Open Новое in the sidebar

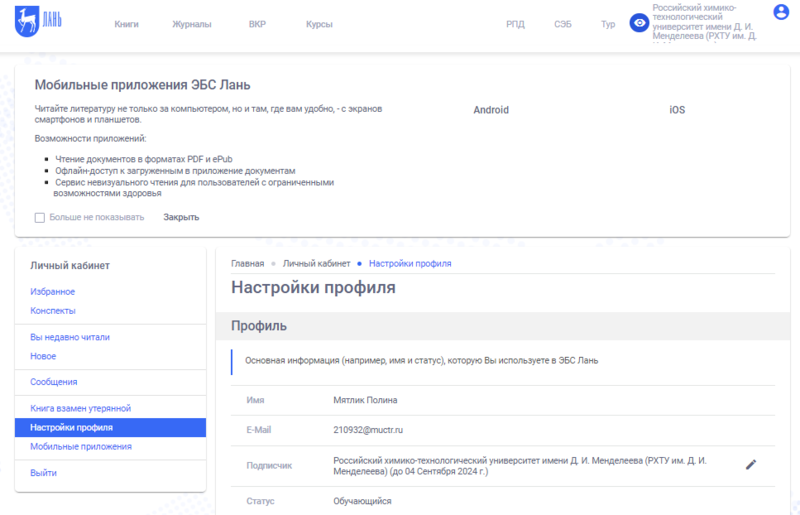click(x=43, y=356)
